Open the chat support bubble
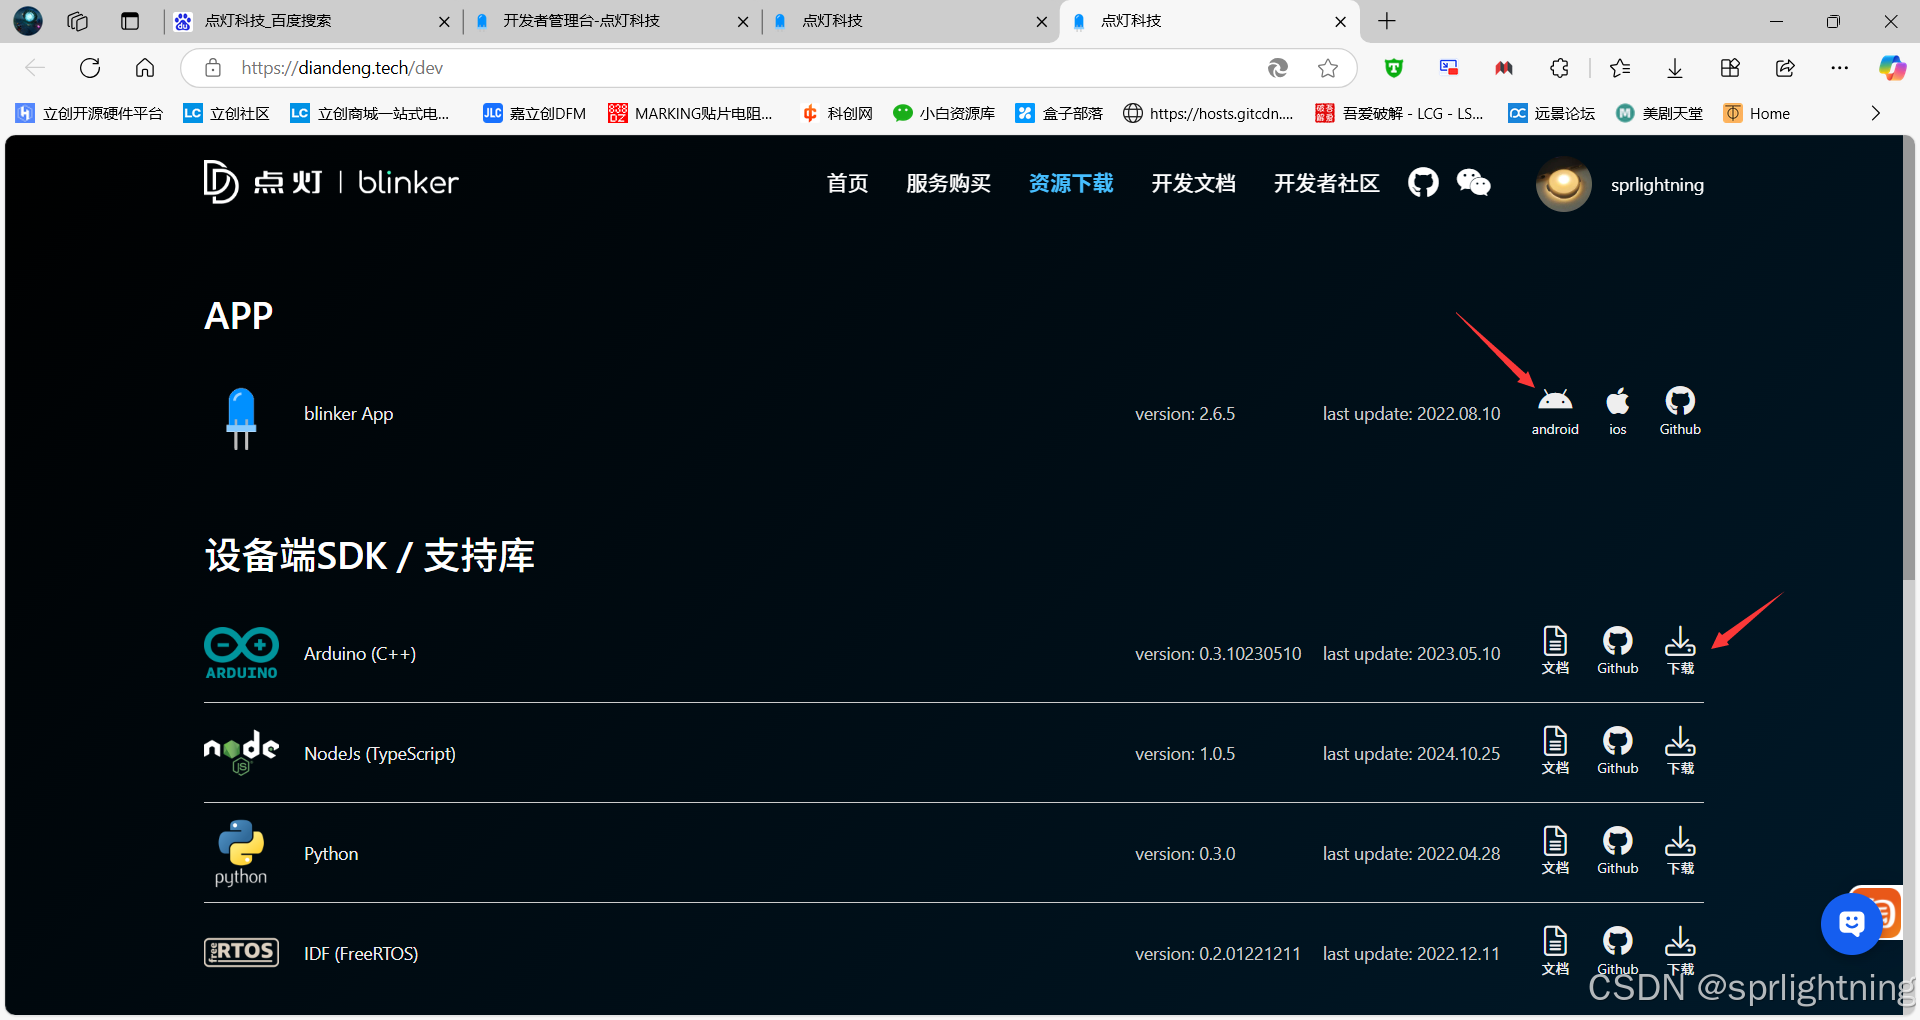The width and height of the screenshot is (1920, 1020). click(1851, 924)
